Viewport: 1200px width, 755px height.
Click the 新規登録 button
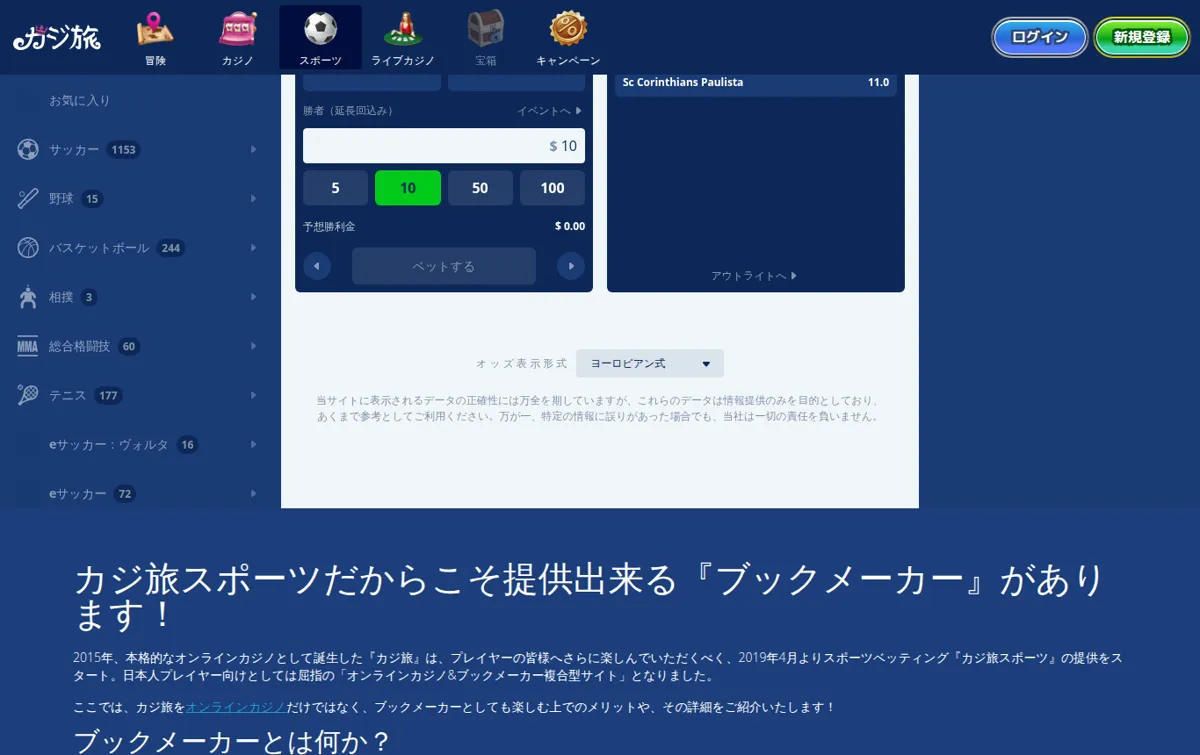click(1142, 38)
